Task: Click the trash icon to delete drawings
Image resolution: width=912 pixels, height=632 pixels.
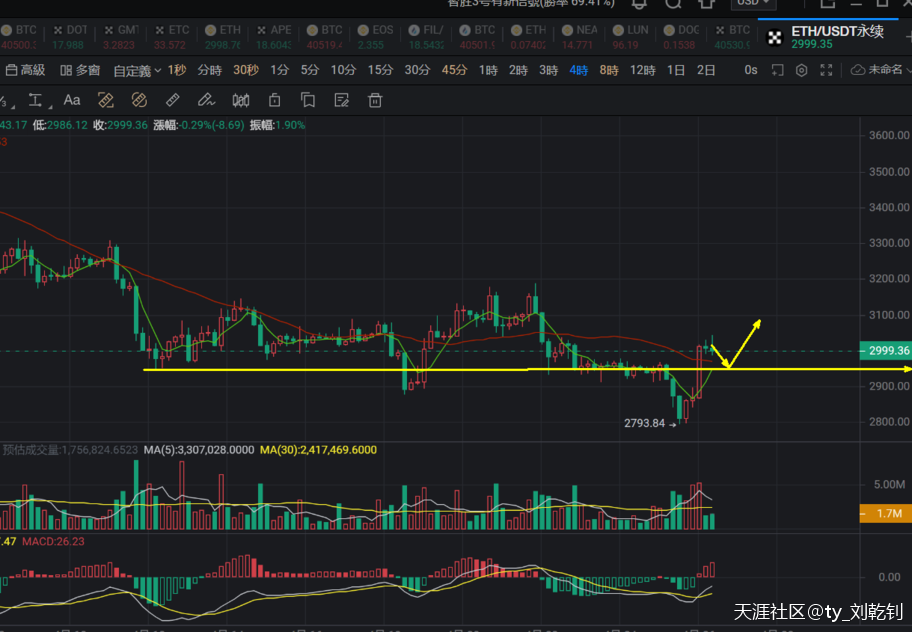Action: 375,100
